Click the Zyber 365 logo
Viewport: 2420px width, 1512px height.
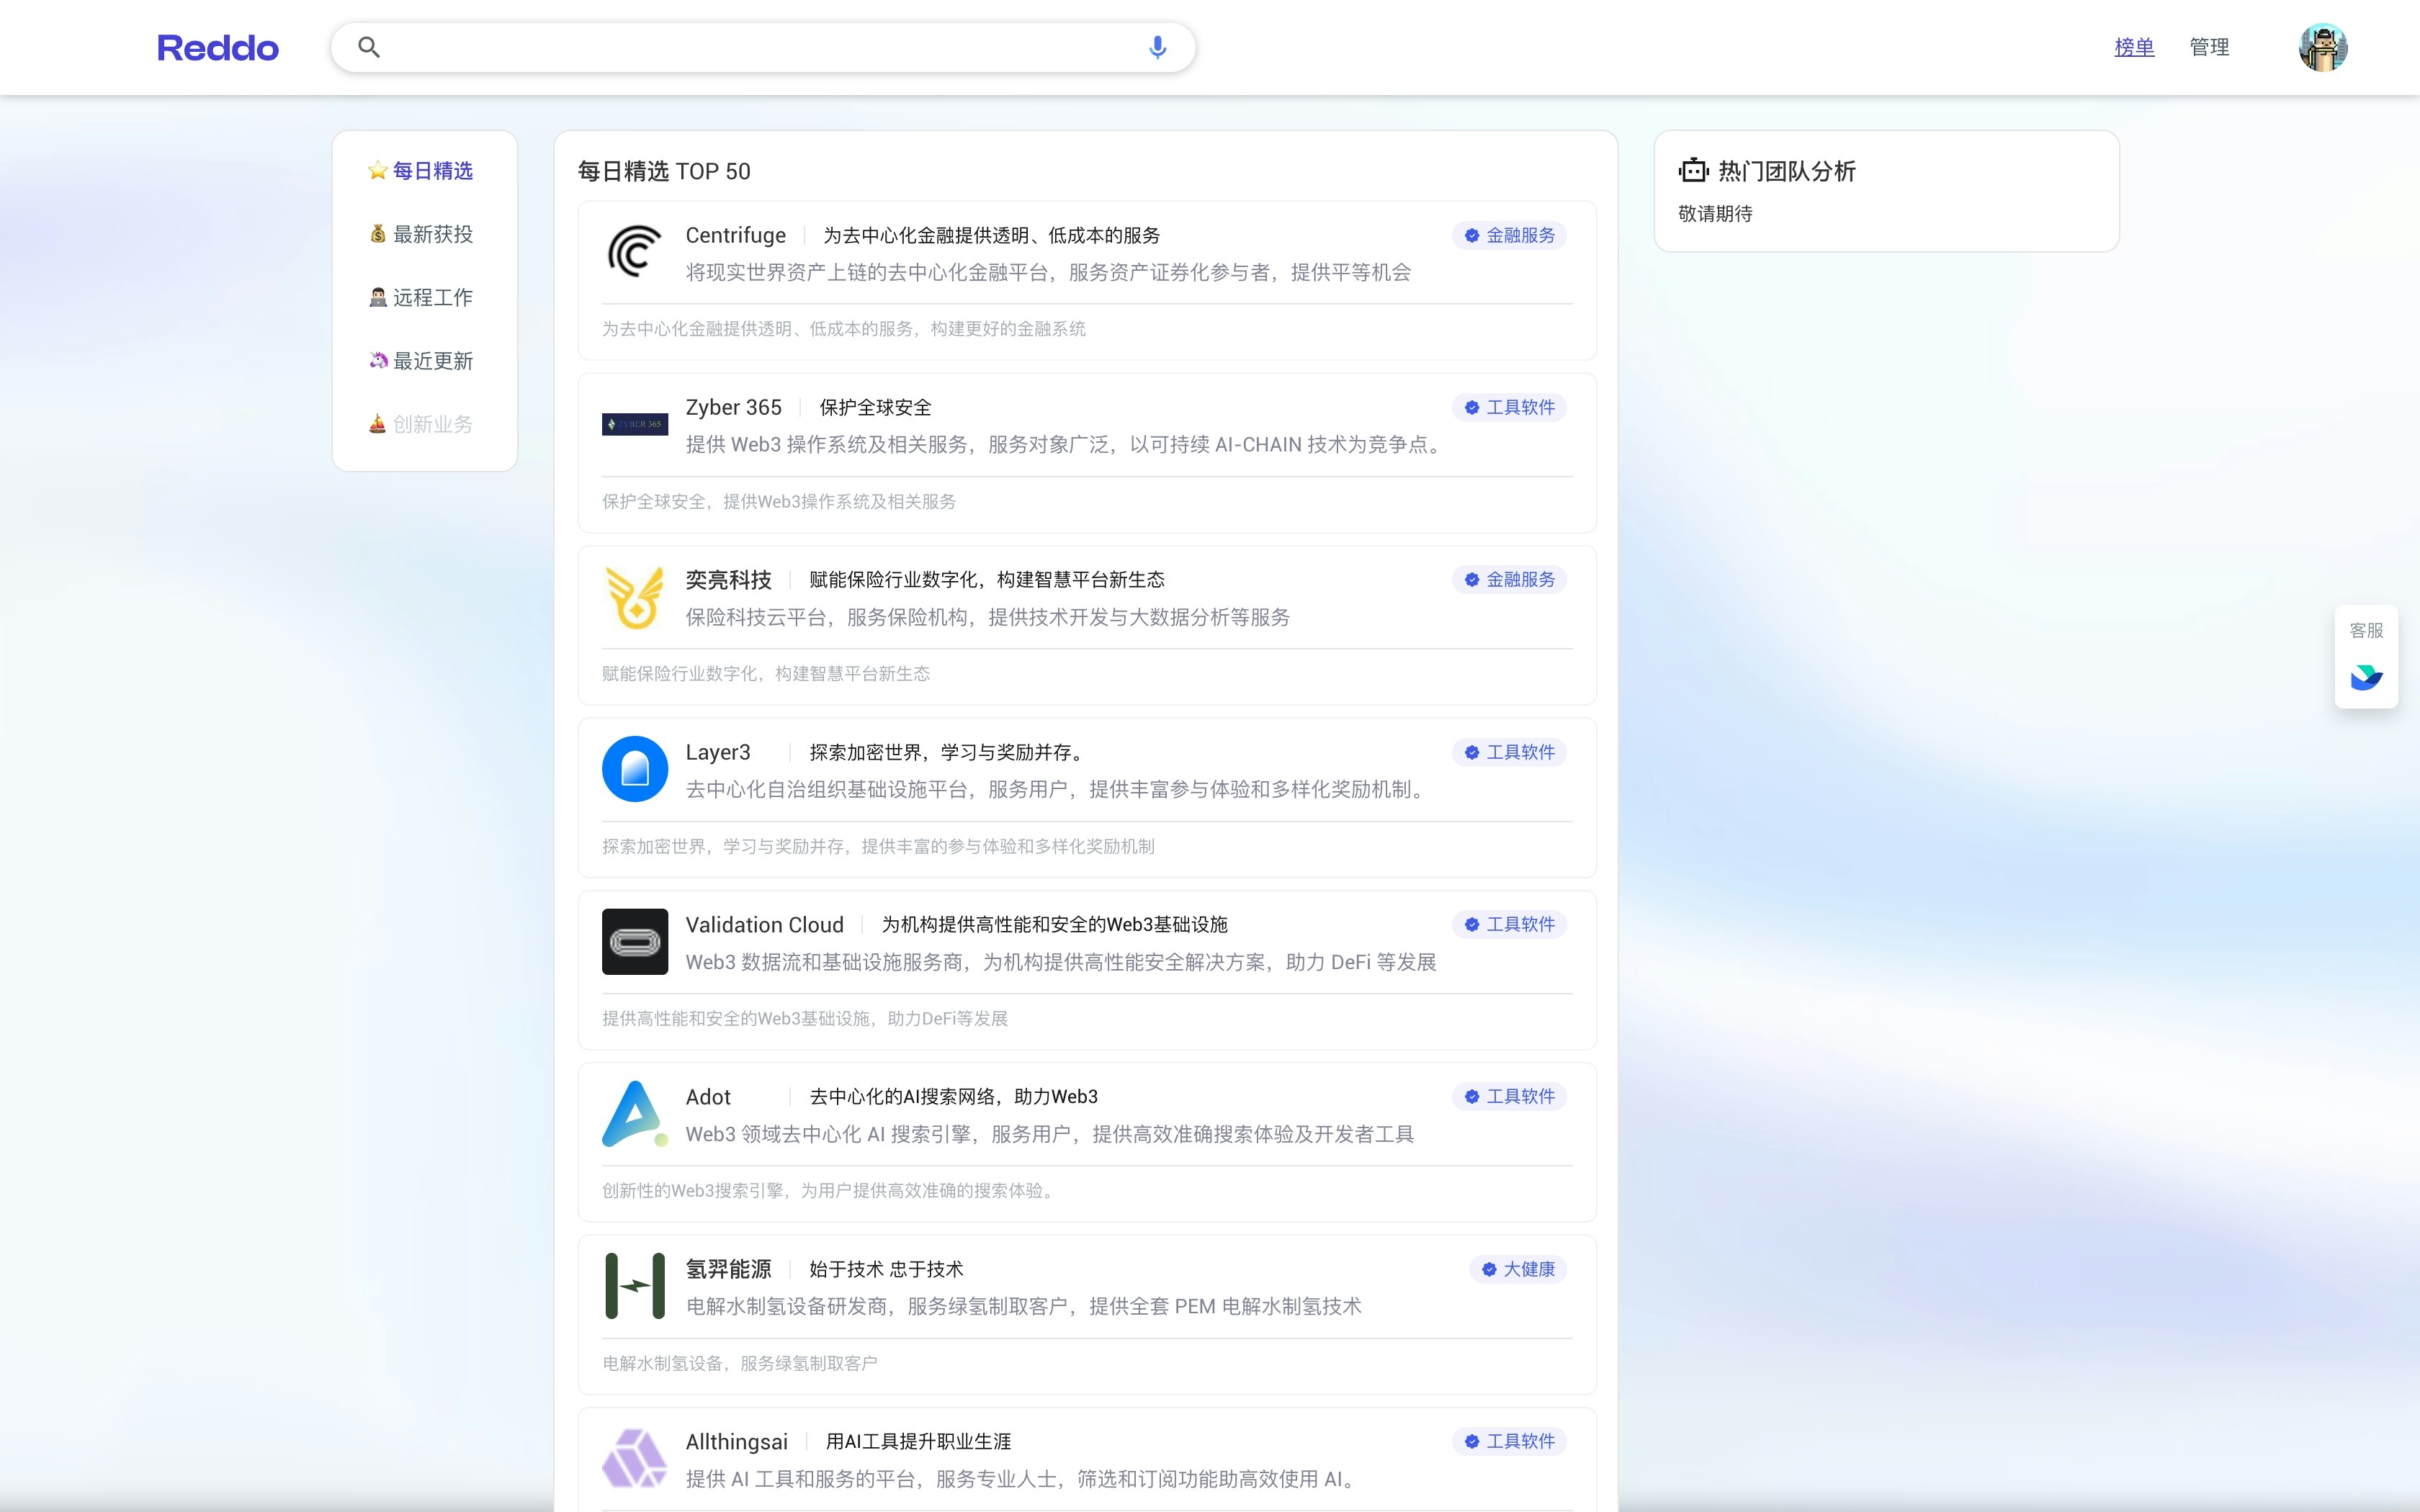click(635, 424)
